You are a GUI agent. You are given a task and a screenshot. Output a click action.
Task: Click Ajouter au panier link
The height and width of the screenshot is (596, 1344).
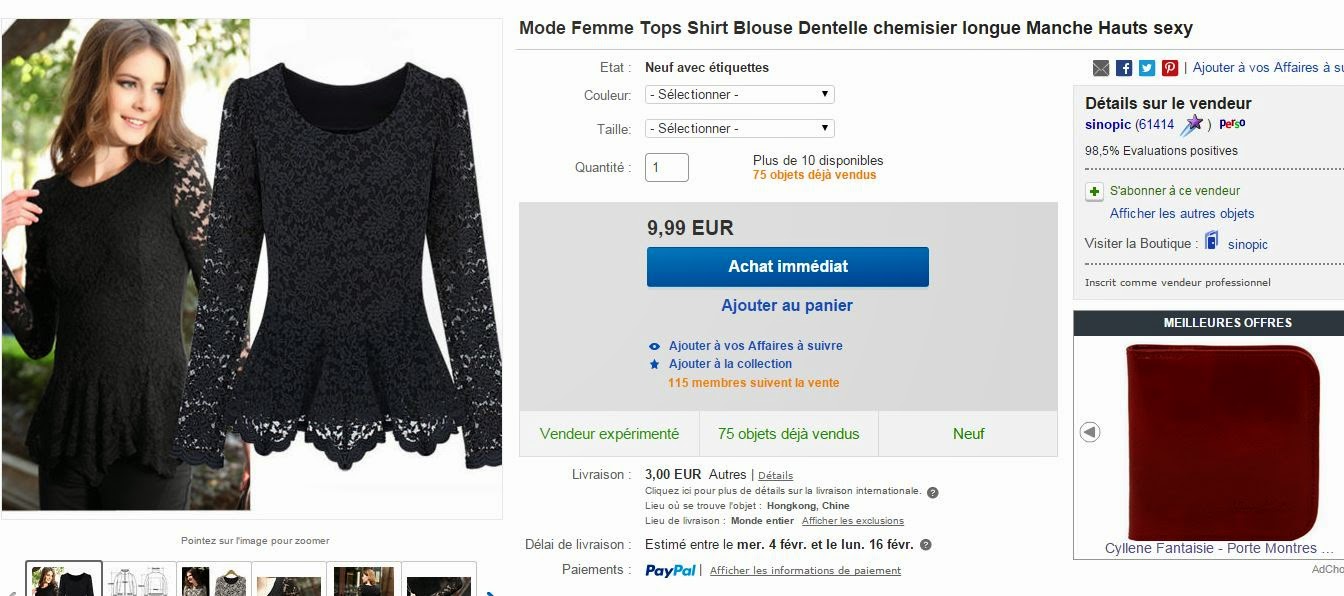pyautogui.click(x=787, y=306)
